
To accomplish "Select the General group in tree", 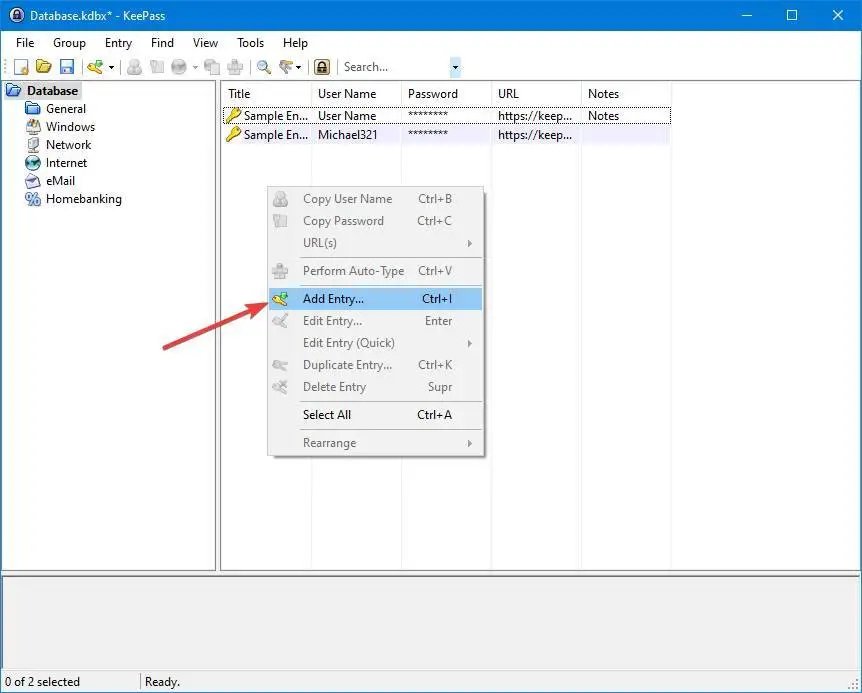I will tap(66, 109).
